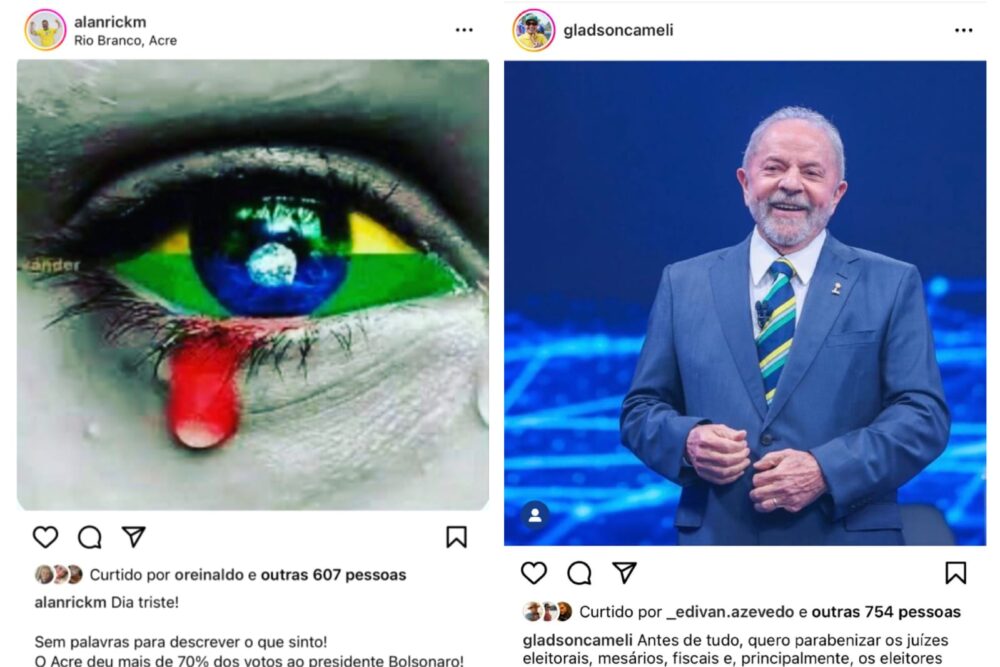The image size is (1000, 667).
Task: Open comments on the gladsoncameli post
Action: coord(579,573)
